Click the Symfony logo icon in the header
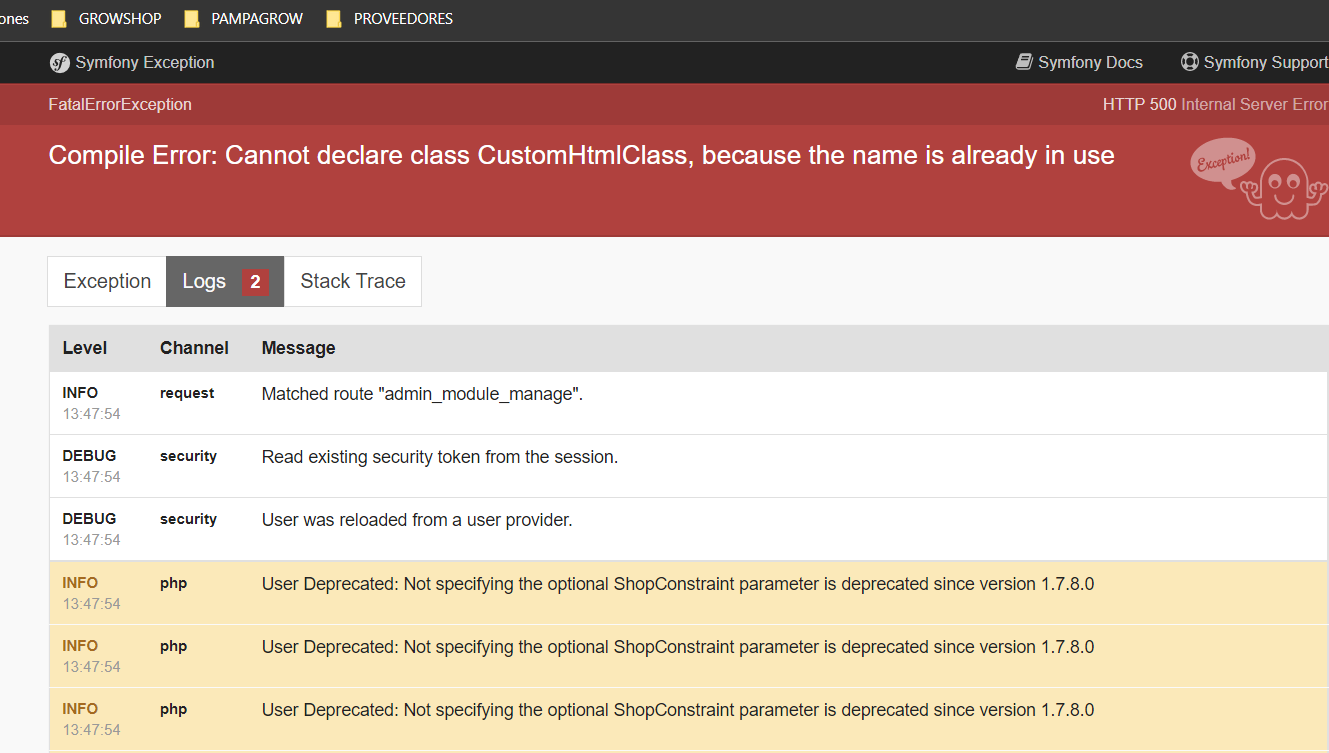The image size is (1329, 753). point(60,63)
